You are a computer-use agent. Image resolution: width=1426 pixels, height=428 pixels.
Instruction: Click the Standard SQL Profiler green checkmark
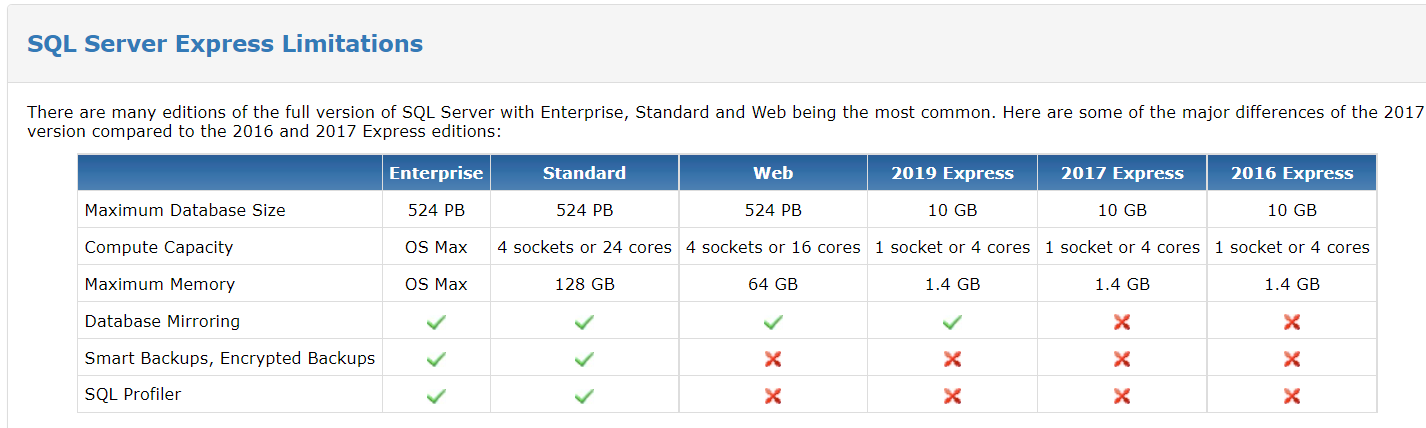584,396
